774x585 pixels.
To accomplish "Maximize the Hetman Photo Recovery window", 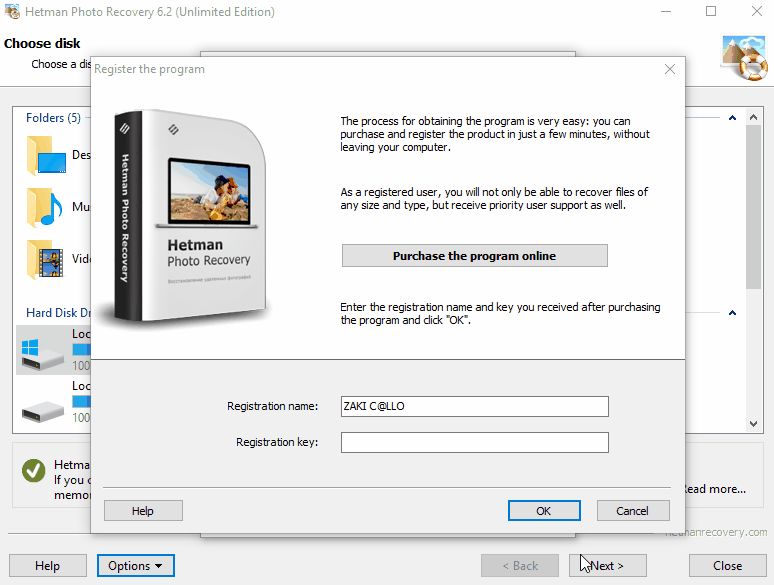I will 711,11.
